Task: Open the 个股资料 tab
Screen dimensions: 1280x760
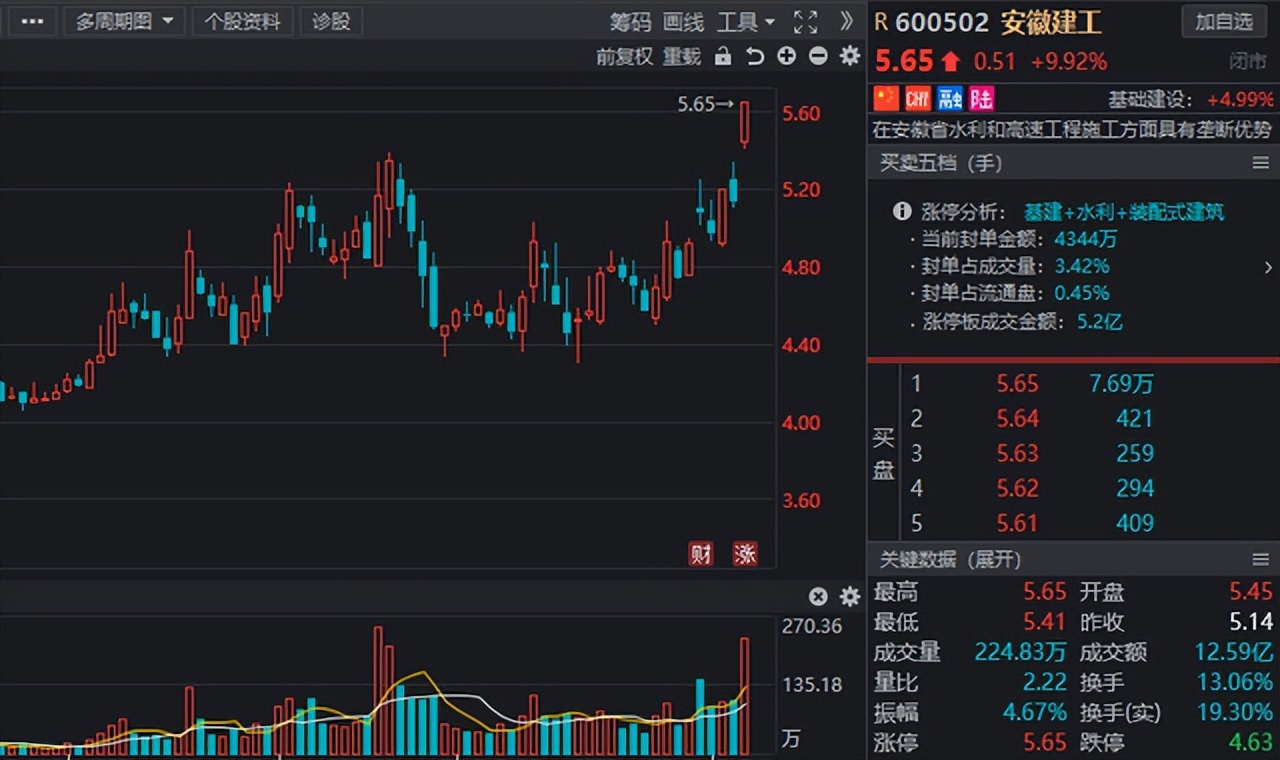Action: tap(243, 21)
